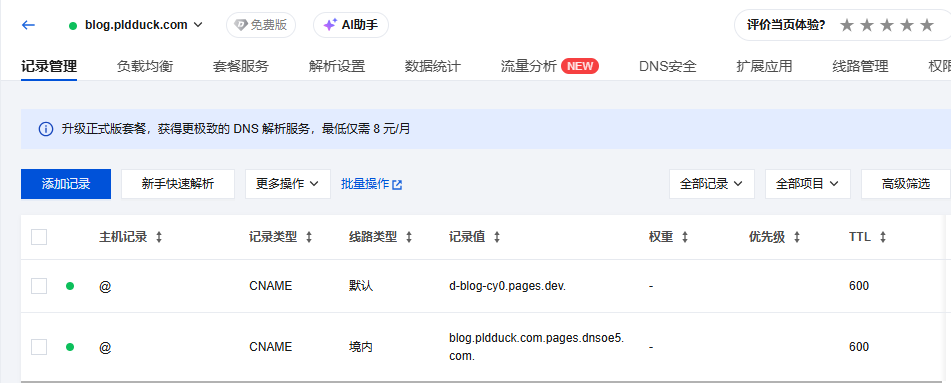This screenshot has height=383, width=951.
Task: Click the 免费版 plan badge
Action: 261,25
